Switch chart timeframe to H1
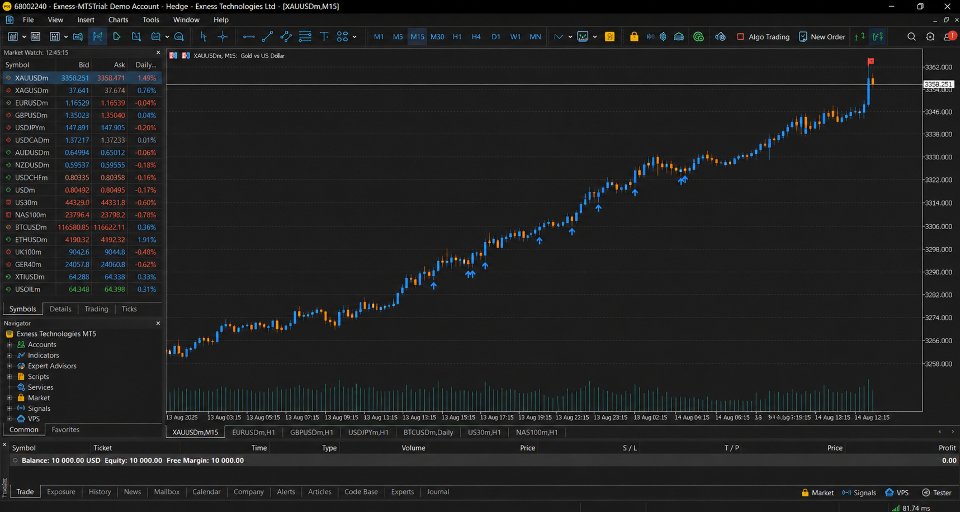960x512 pixels. coord(457,37)
